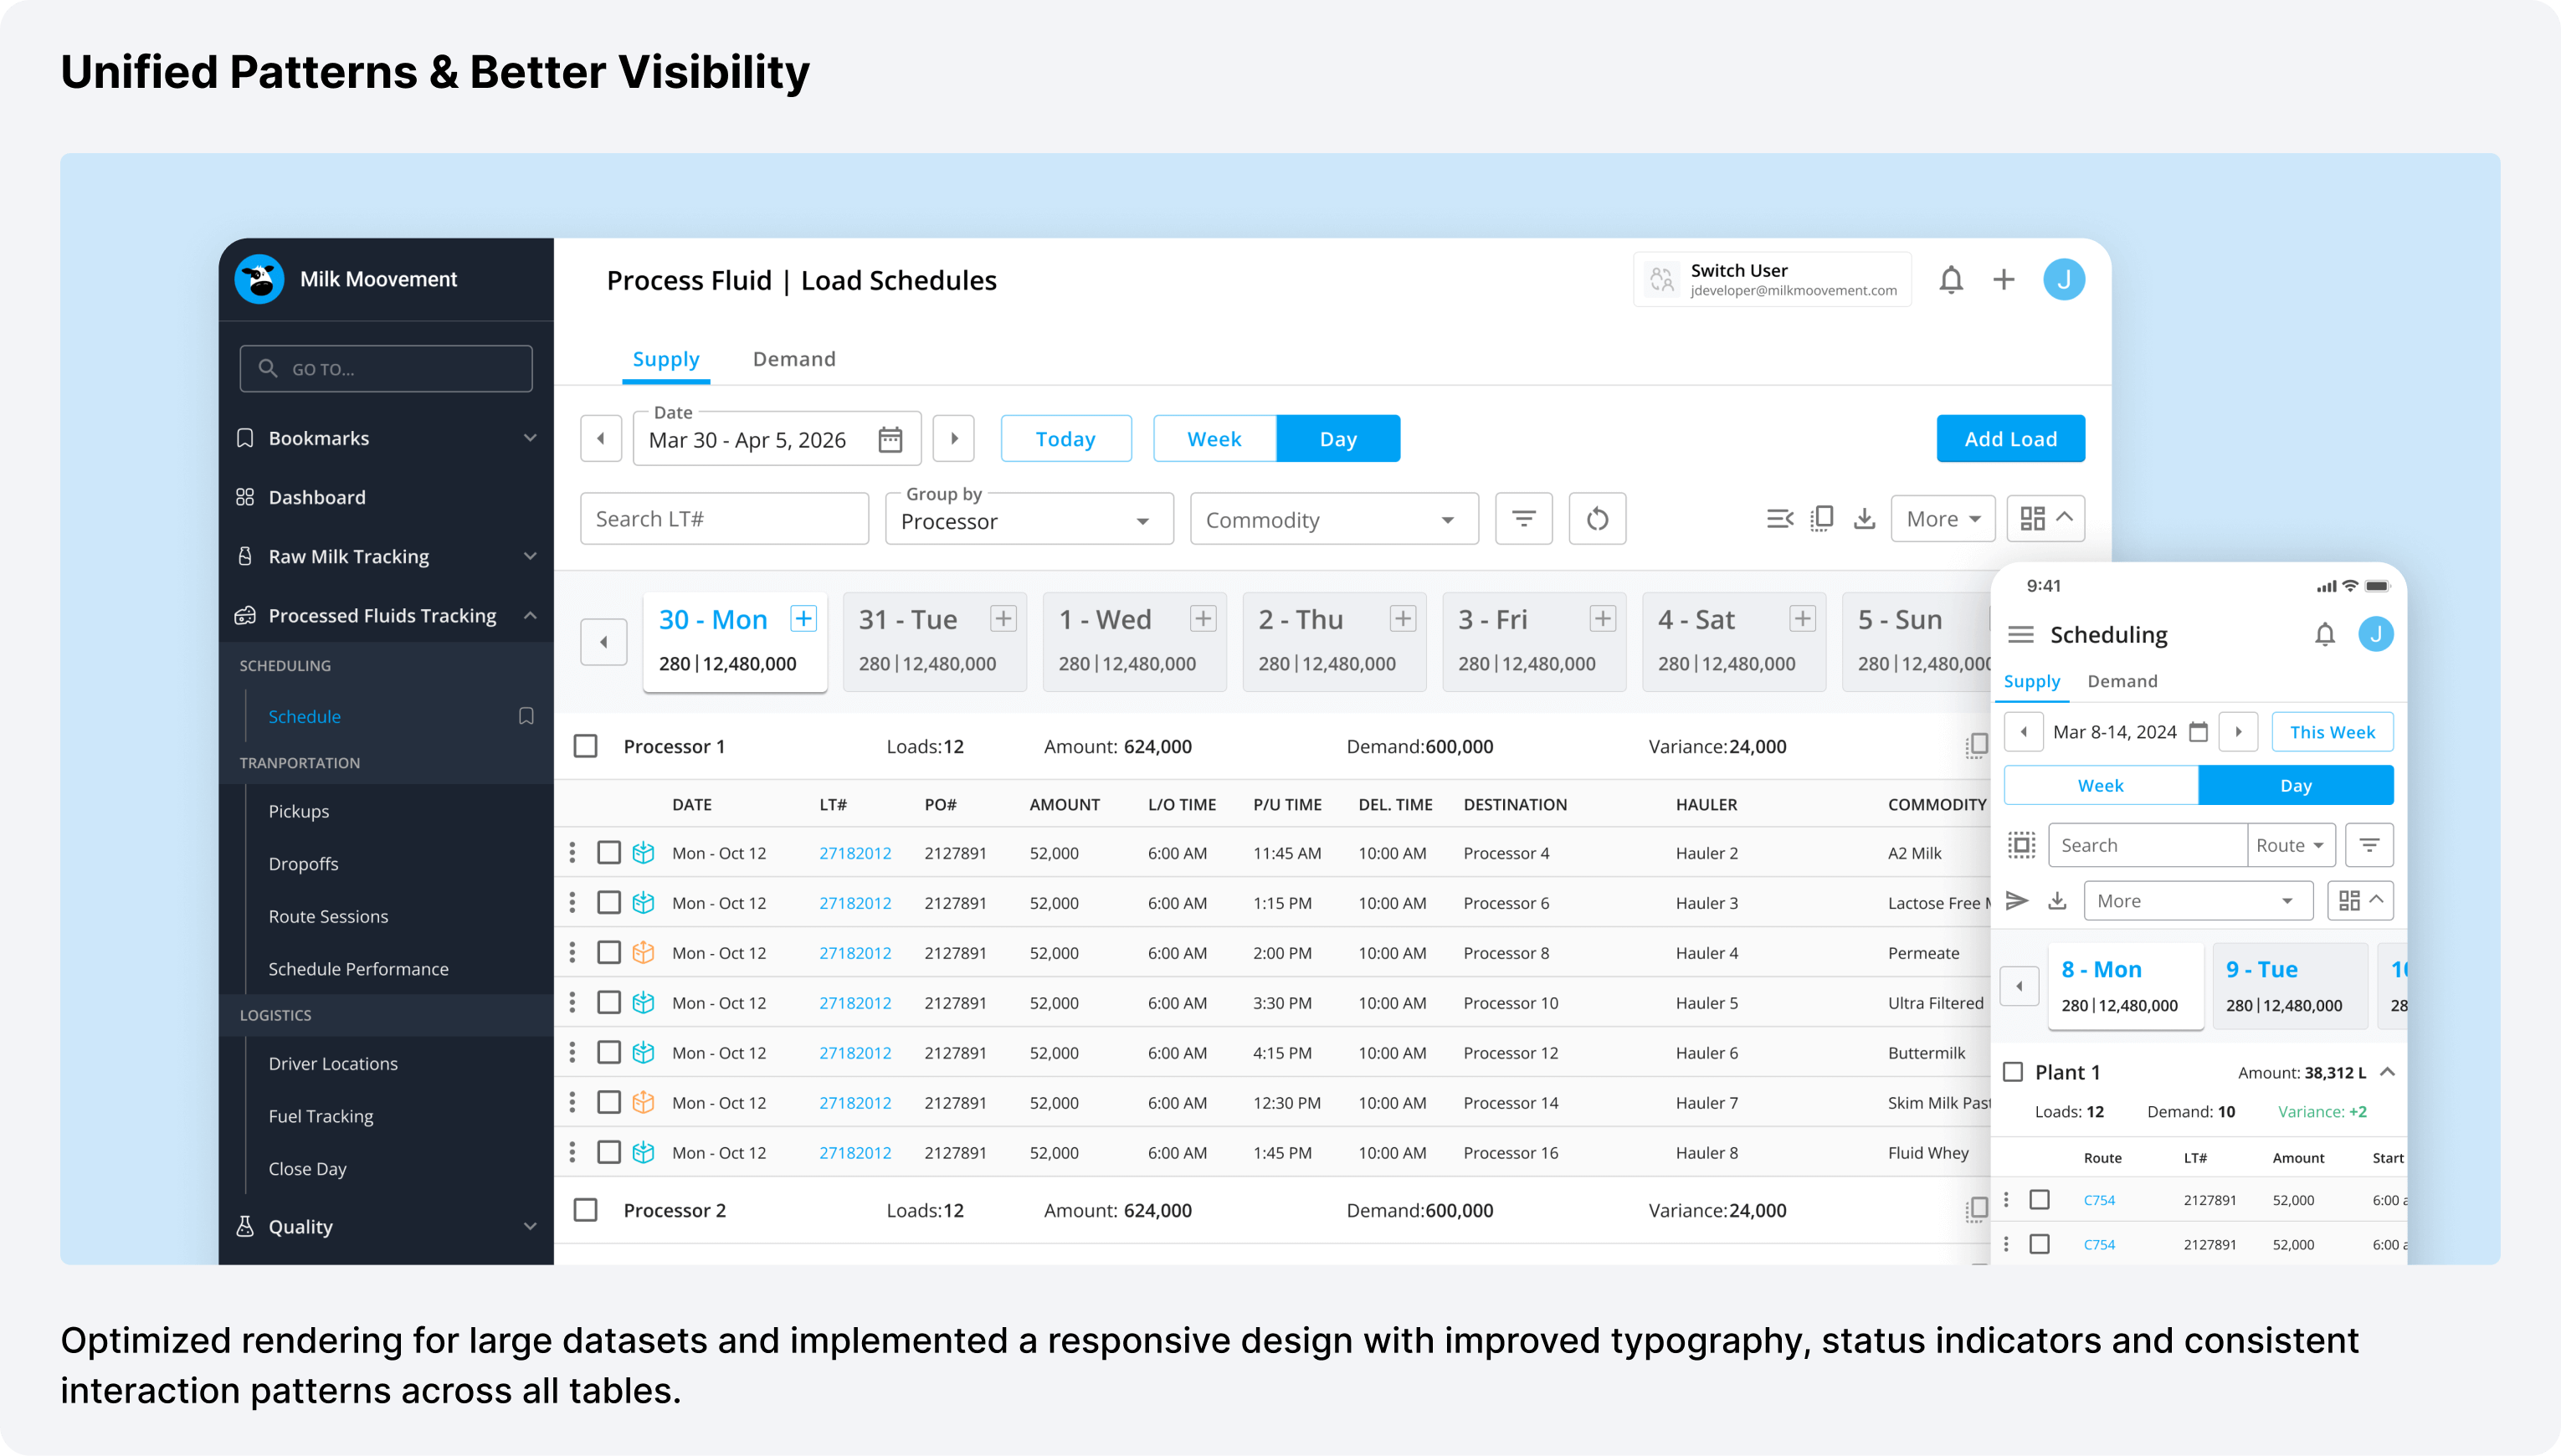Switch to the desktop Demand tab
Screen dimensions: 2561x1456
pos(794,359)
